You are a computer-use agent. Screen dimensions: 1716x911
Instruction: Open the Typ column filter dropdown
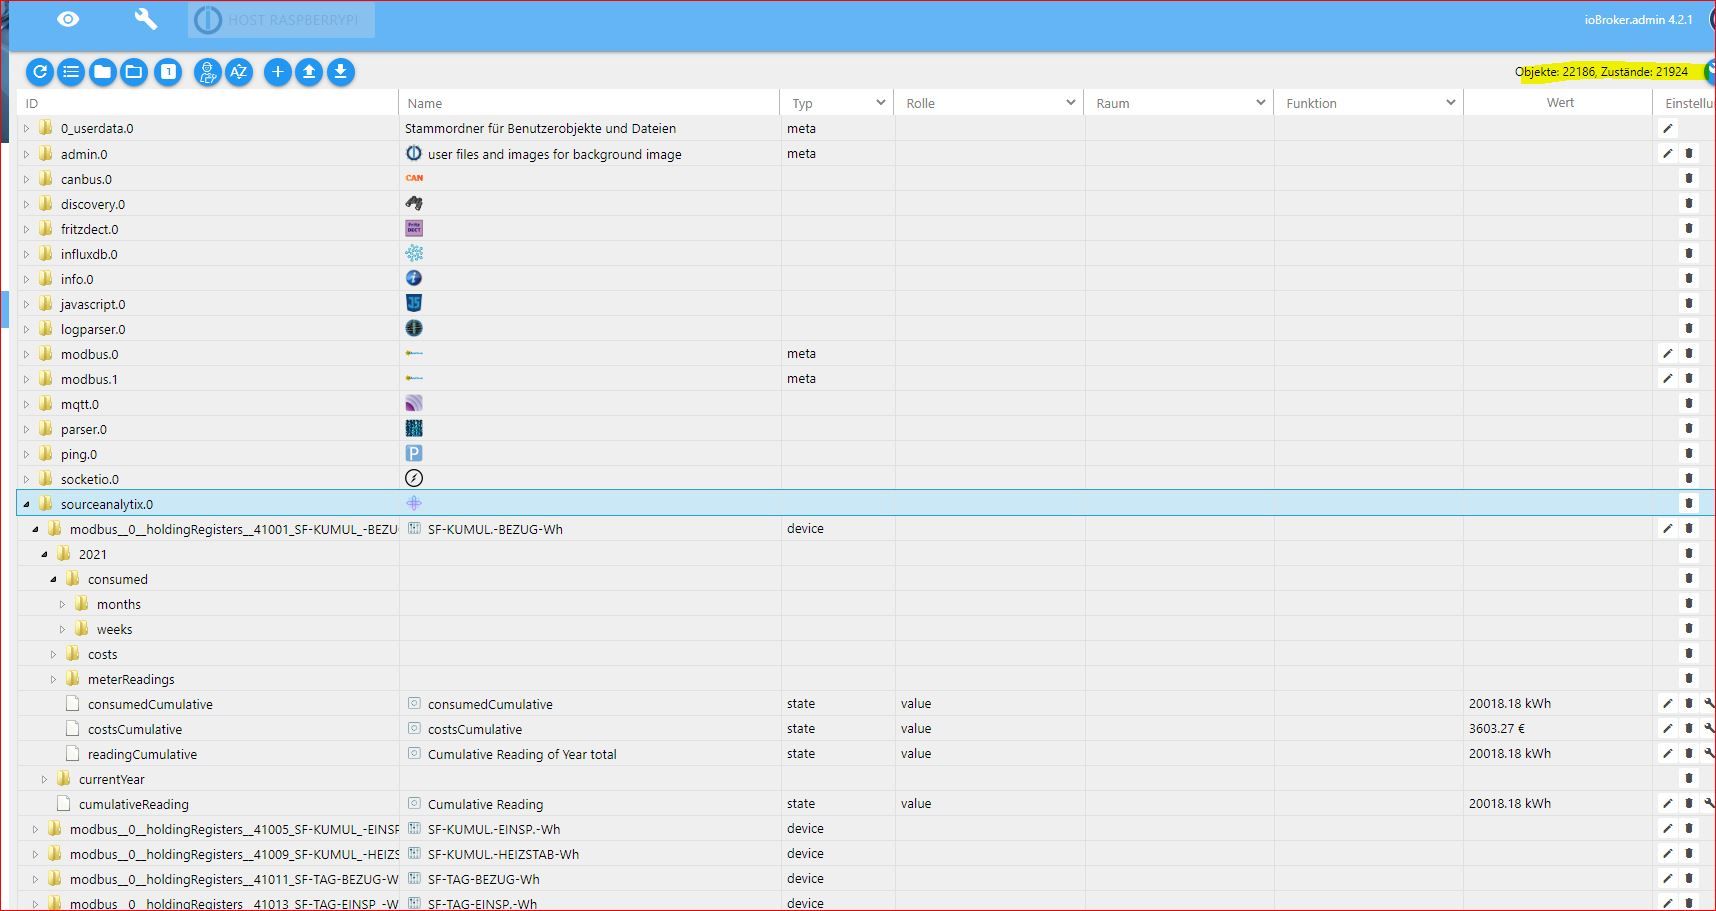[838, 103]
